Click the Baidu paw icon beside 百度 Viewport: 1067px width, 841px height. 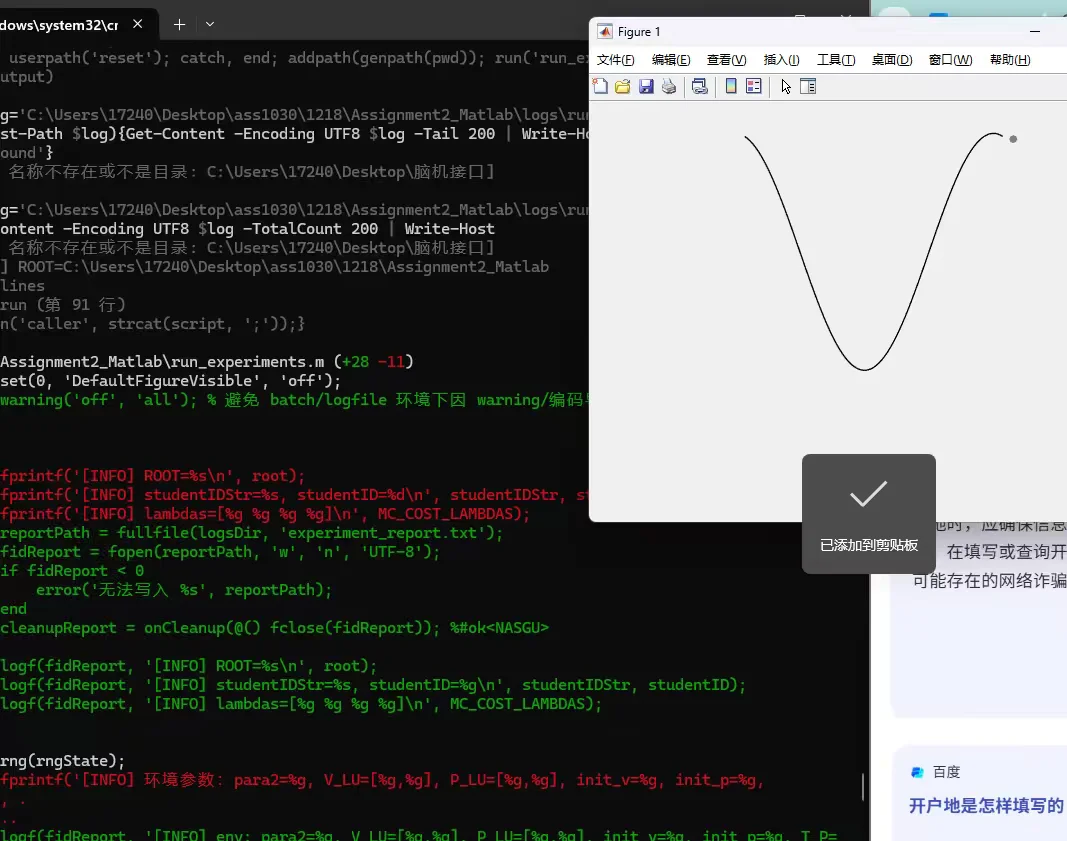(917, 772)
